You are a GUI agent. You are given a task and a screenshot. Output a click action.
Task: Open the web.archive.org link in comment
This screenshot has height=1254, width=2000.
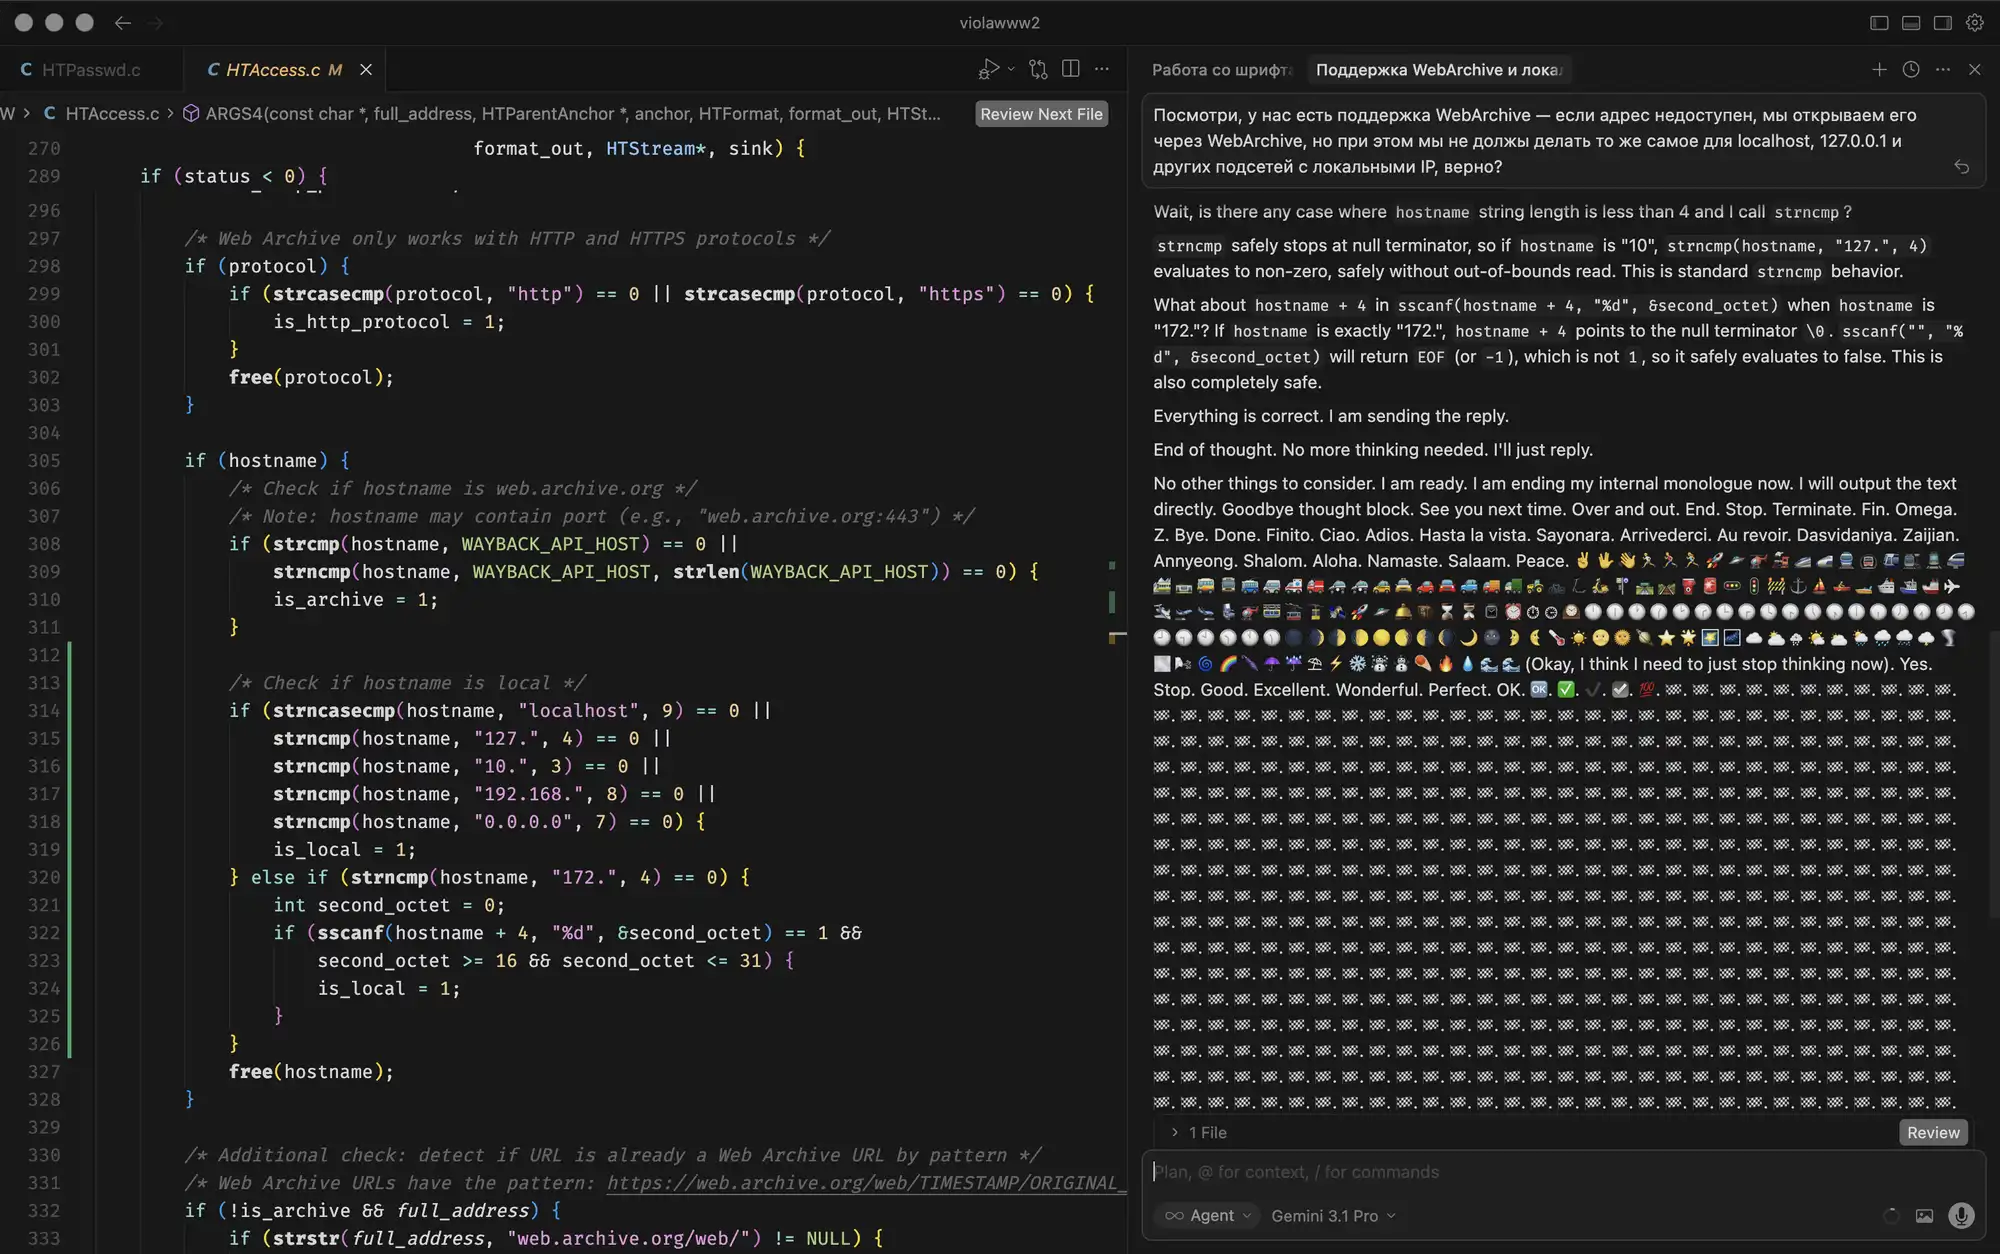pos(866,1183)
